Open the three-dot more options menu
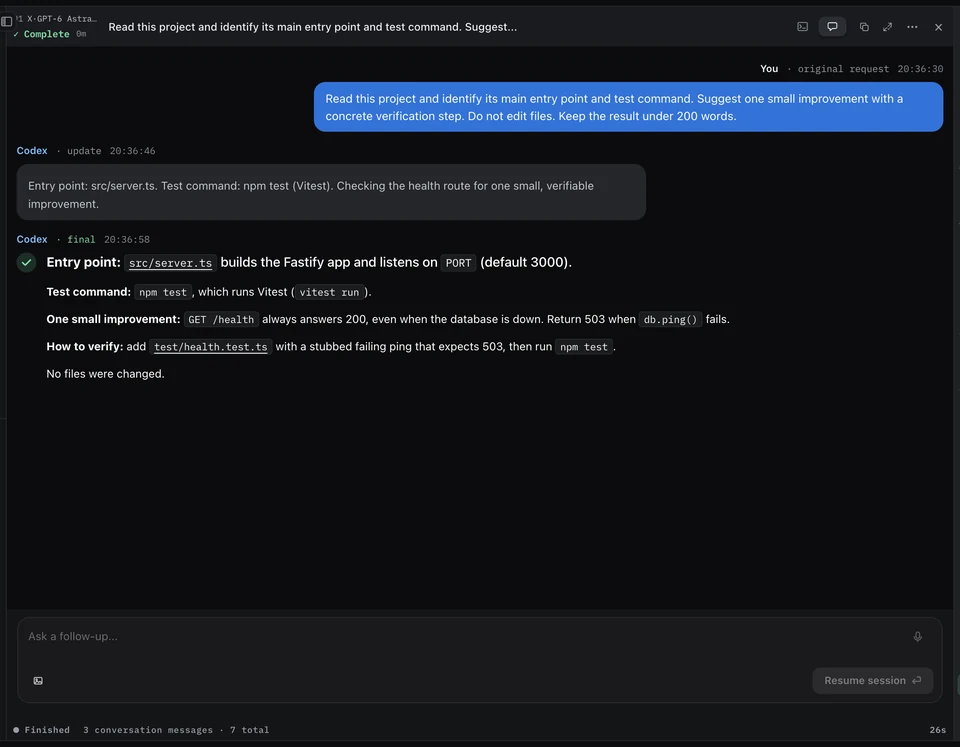 (x=912, y=26)
